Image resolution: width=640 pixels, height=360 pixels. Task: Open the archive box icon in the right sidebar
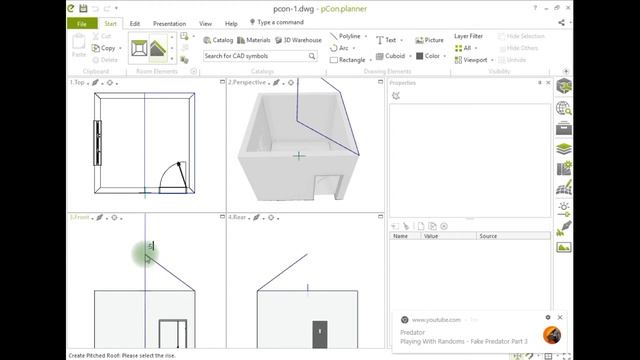pyautogui.click(x=564, y=128)
